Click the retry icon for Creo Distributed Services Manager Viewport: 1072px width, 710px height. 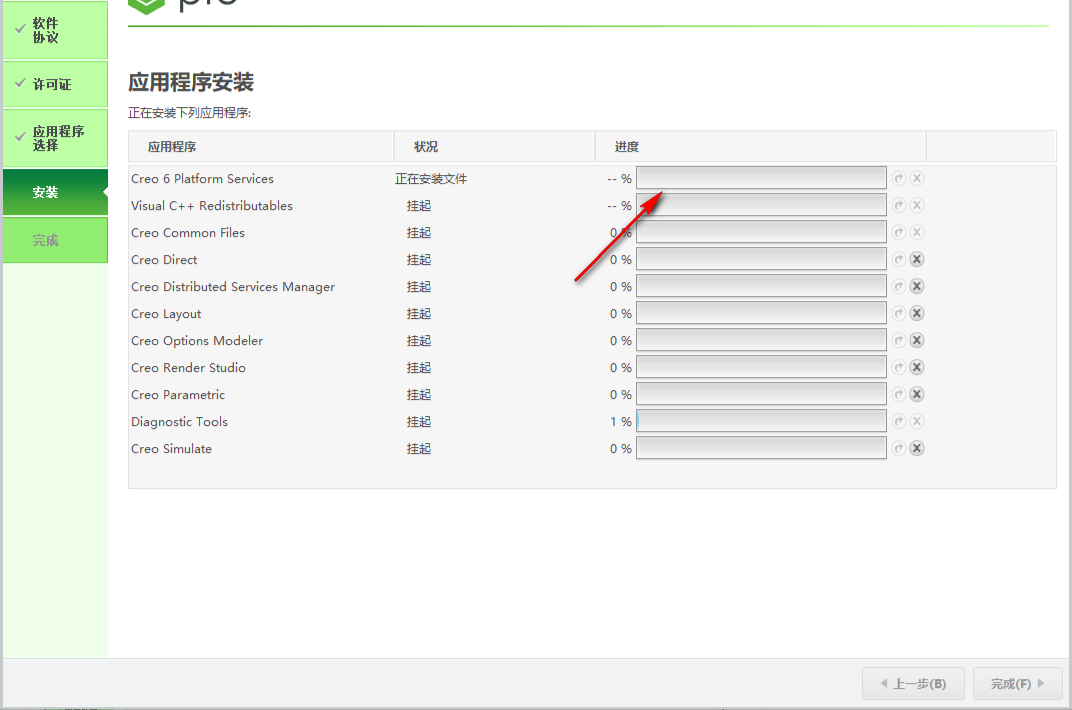899,286
